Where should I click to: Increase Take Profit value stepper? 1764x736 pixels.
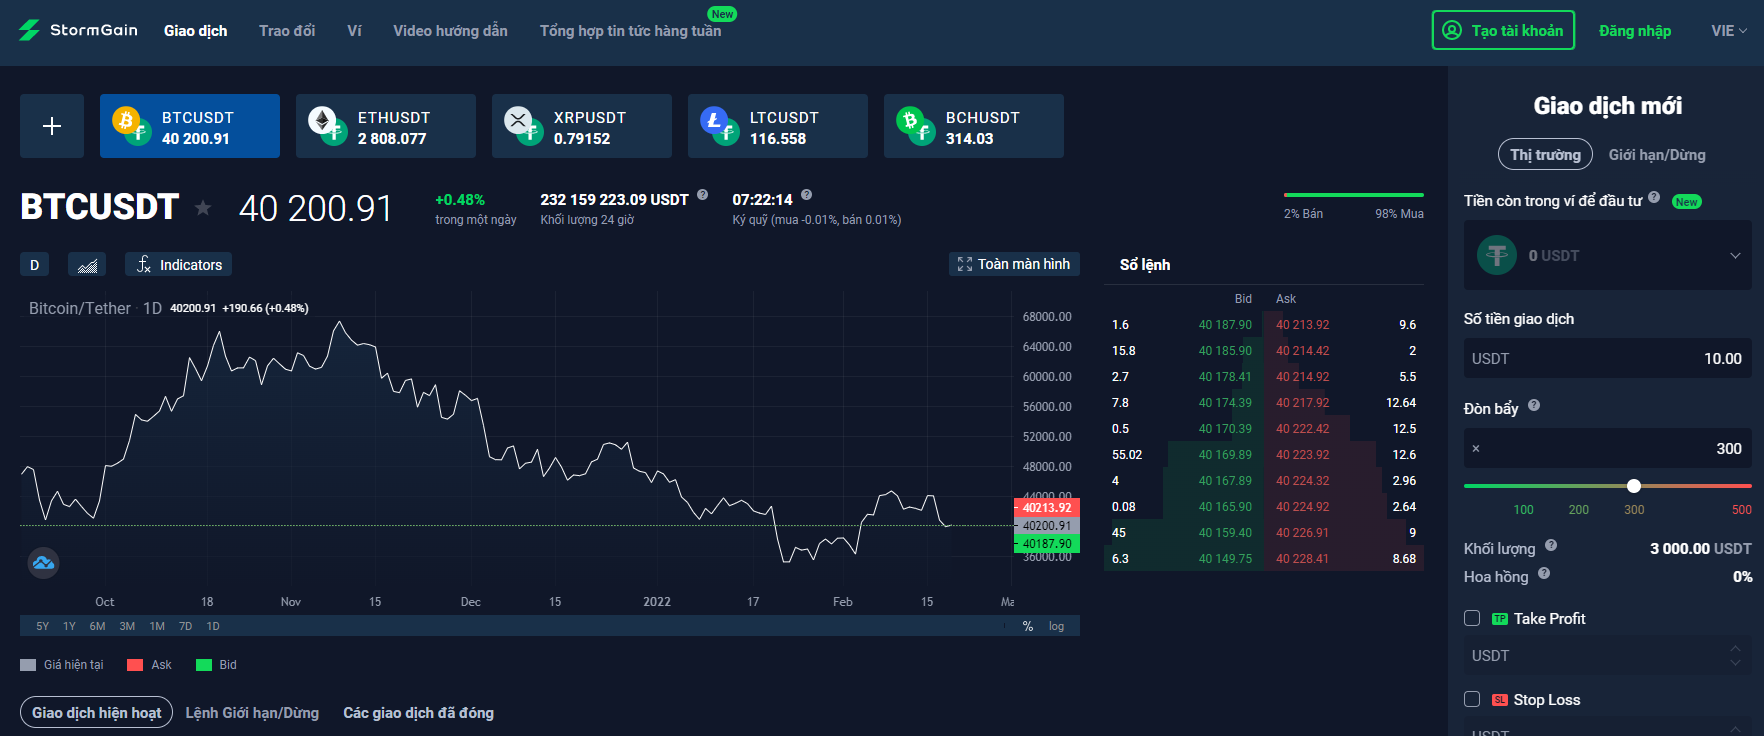tap(1735, 648)
